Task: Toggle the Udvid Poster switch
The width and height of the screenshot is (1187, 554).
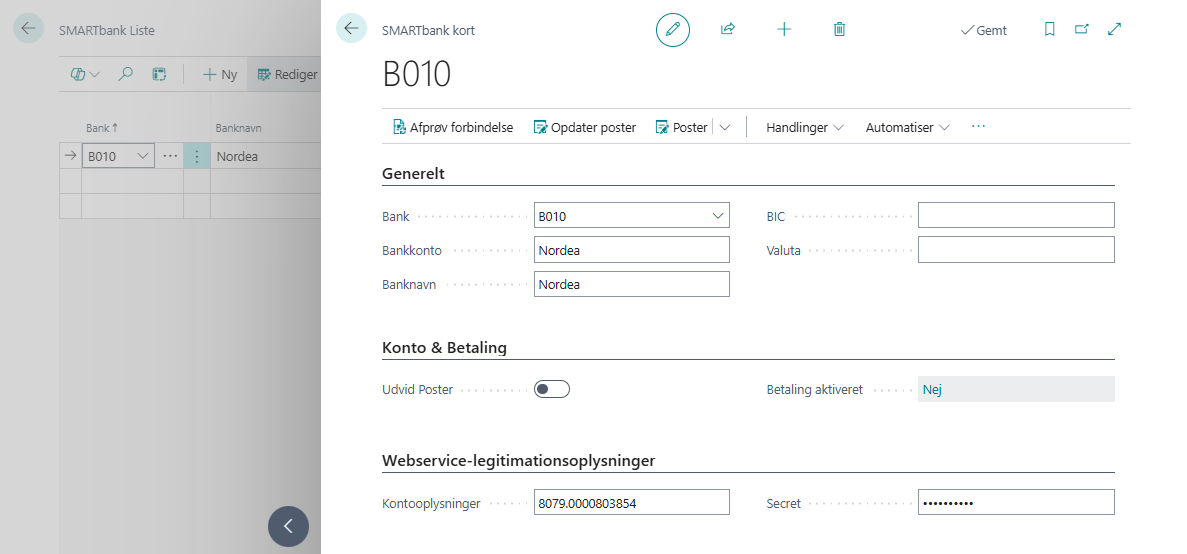Action: (552, 389)
